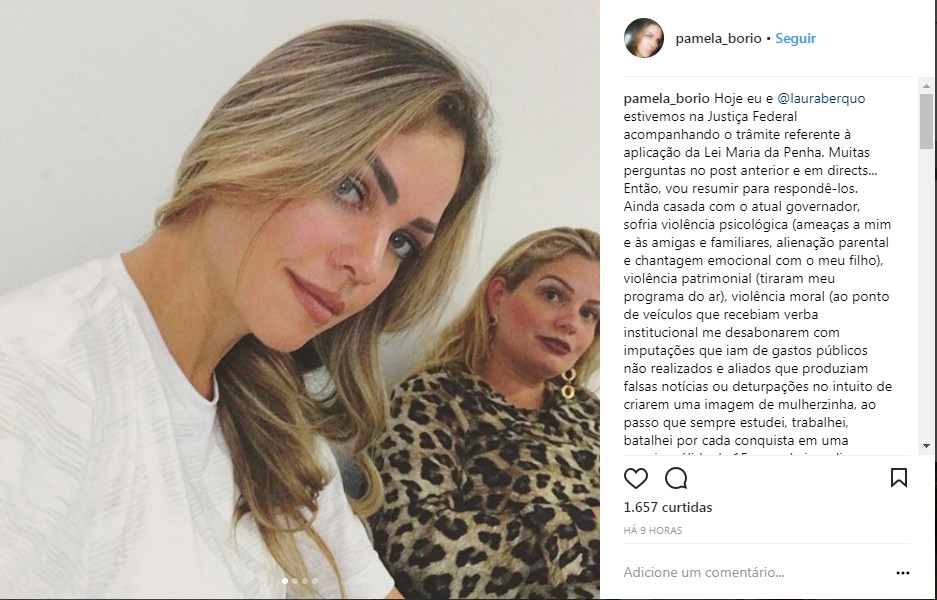The image size is (937, 600).
Task: Focus the Adicione um comentário field
Action: tap(756, 573)
